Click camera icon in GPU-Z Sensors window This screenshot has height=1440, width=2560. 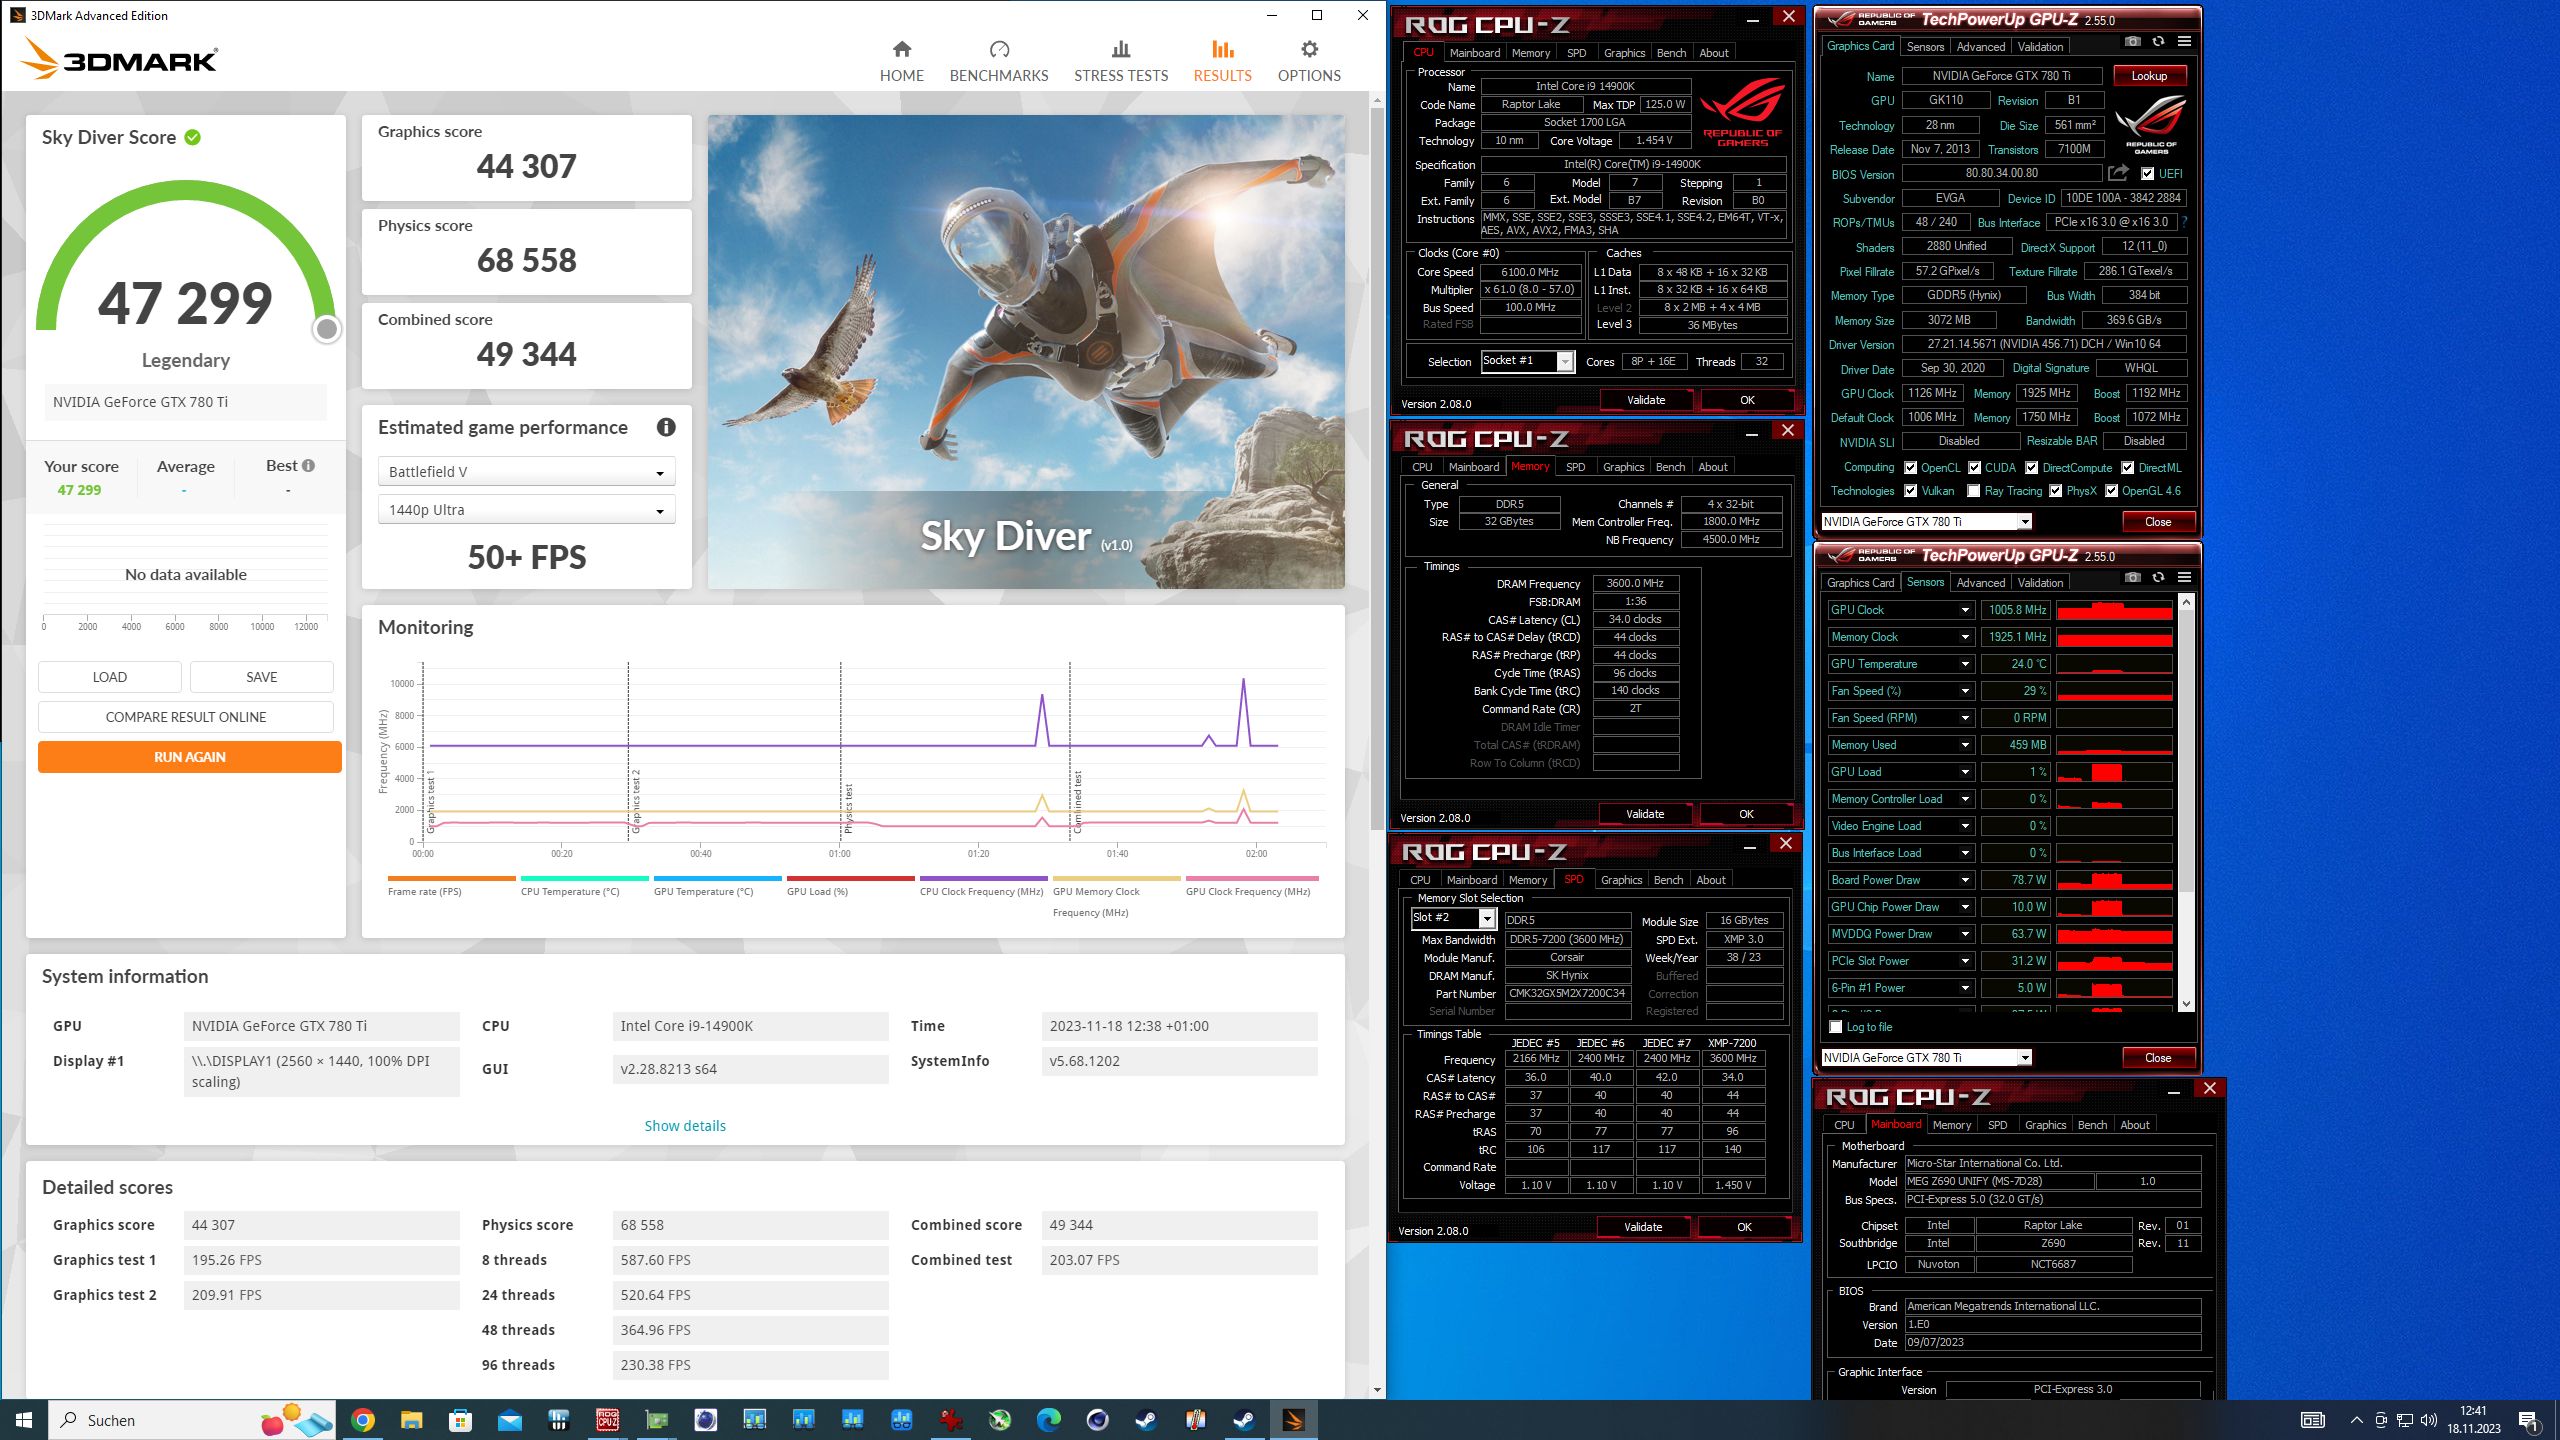tap(2132, 578)
